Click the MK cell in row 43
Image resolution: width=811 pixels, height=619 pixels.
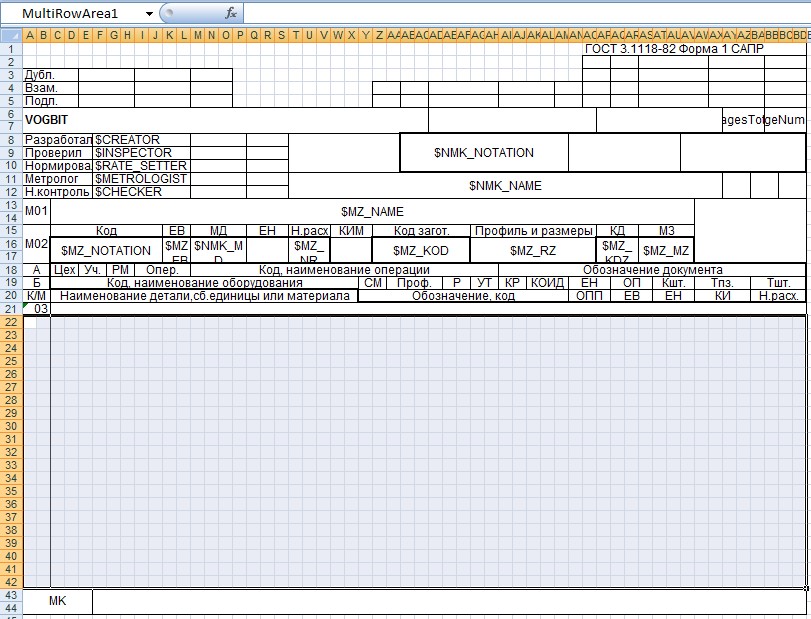coord(57,601)
